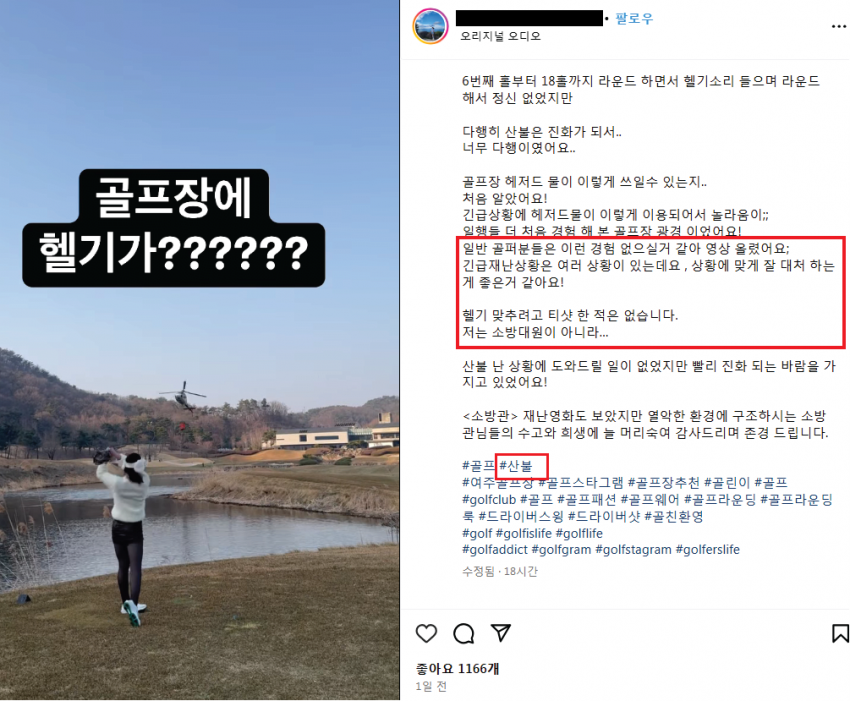Open the #golfstagram hashtag
The image size is (850, 701).
tap(633, 550)
